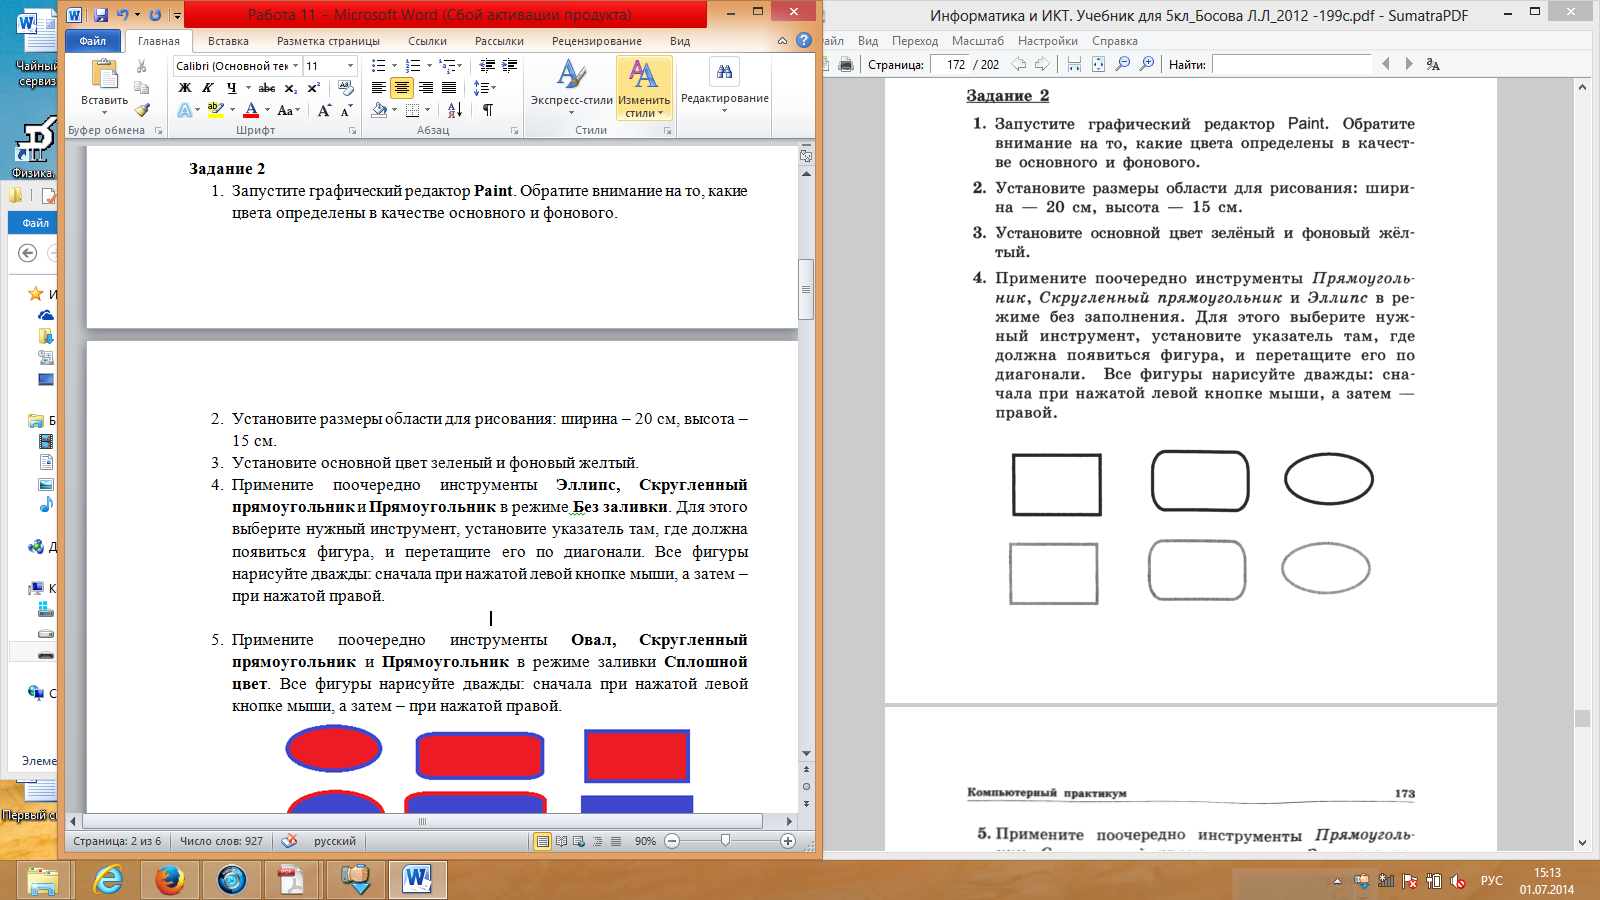
Task: Toggle italic К formatting
Action: tap(208, 88)
